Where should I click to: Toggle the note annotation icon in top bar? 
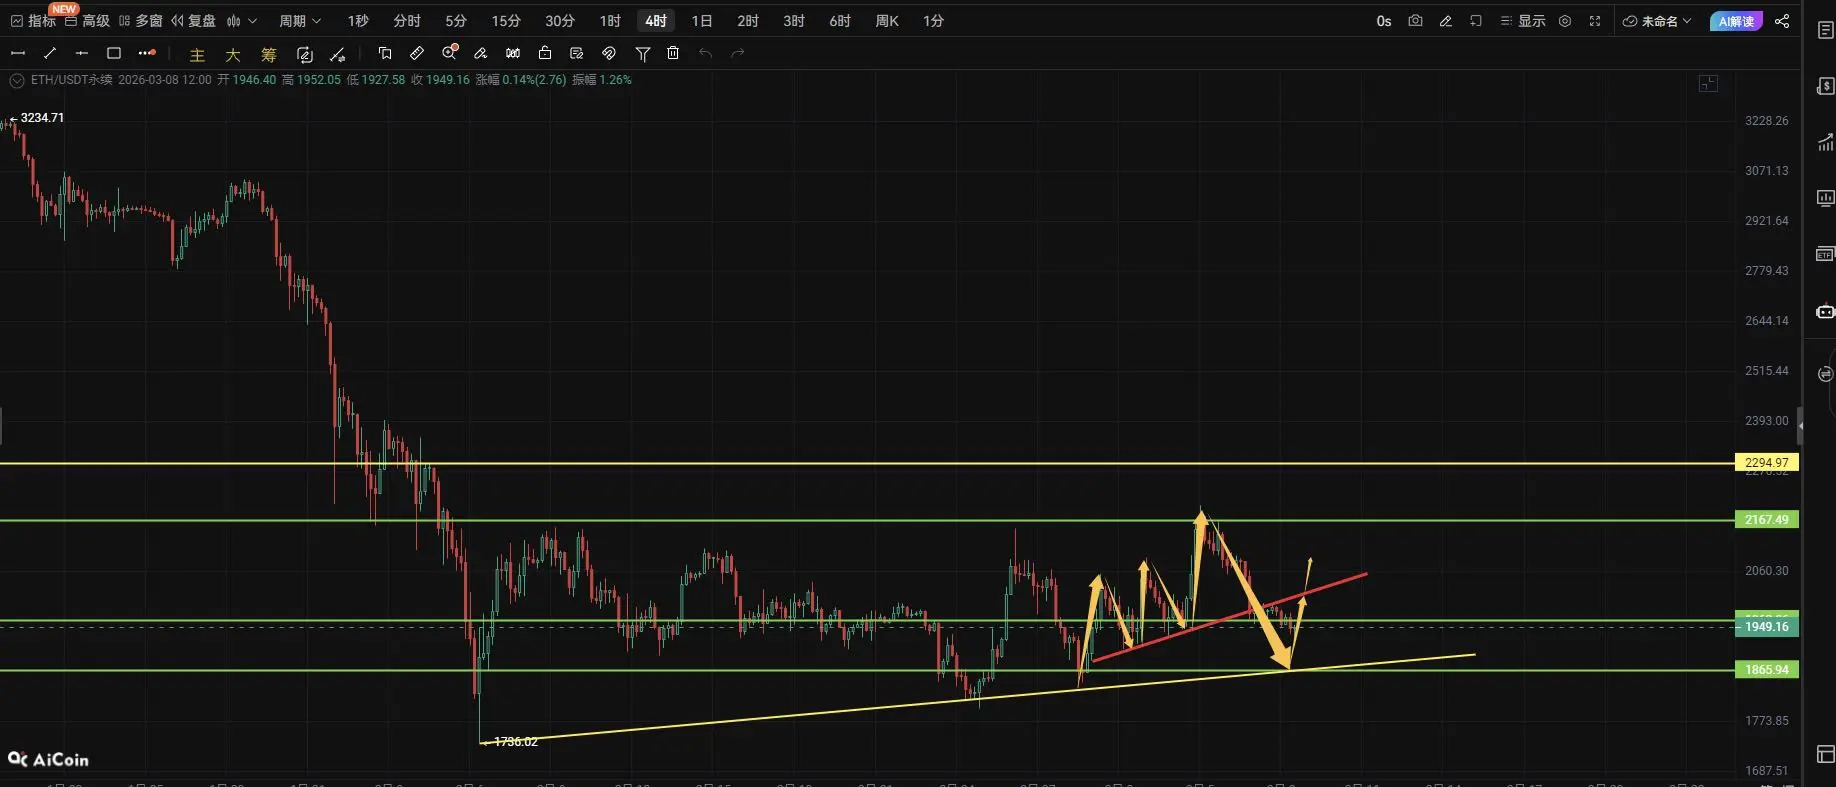coord(1475,21)
